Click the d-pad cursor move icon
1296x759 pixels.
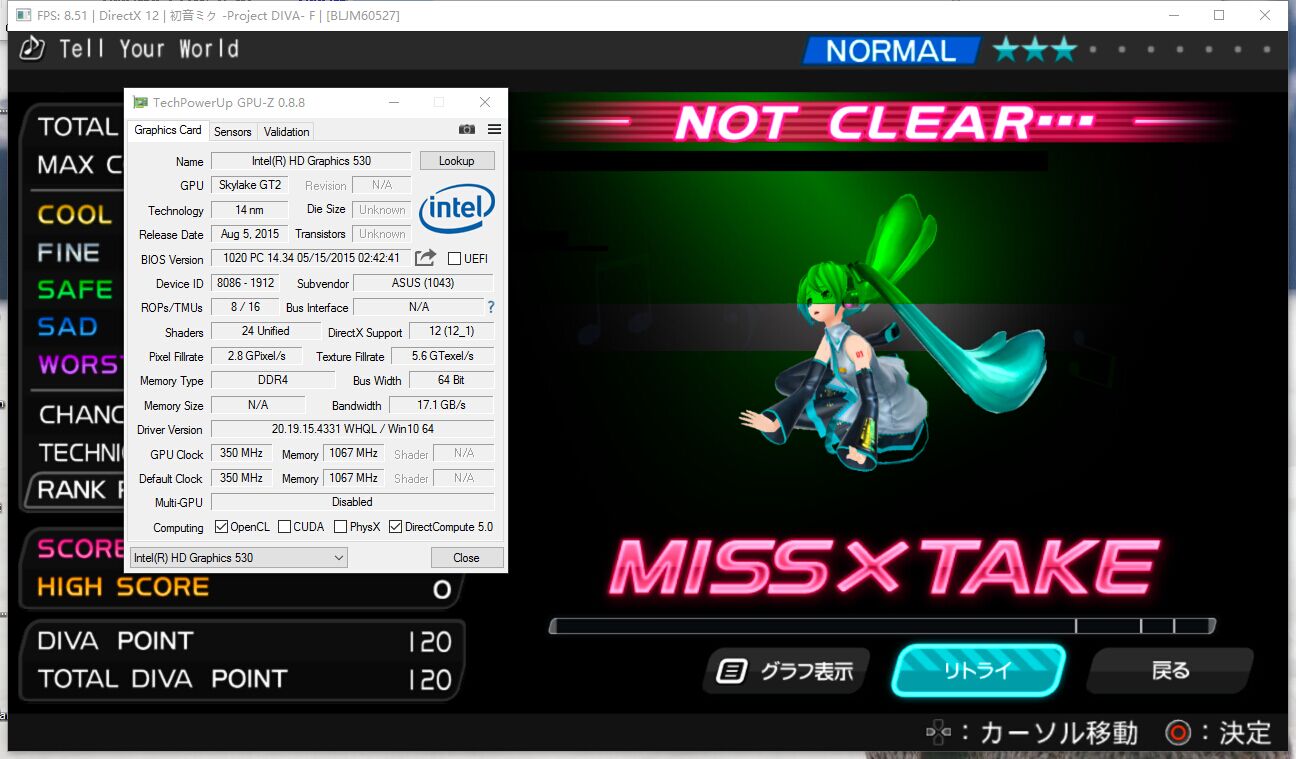938,733
